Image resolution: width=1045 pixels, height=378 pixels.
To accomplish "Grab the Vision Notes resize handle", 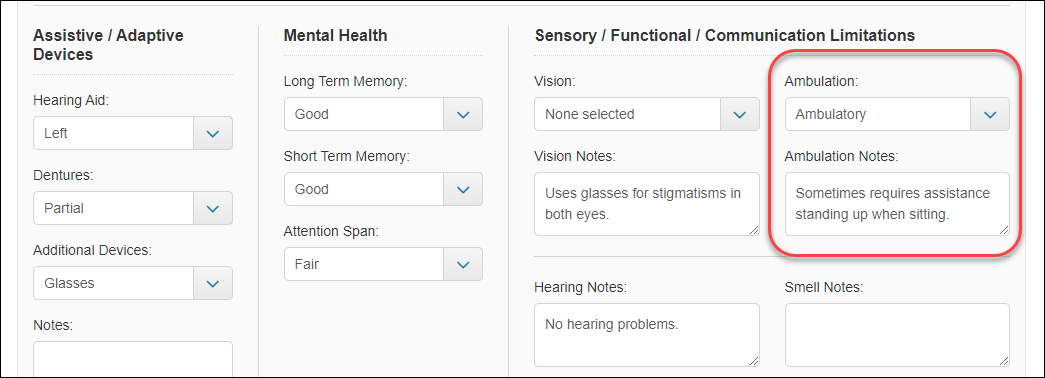I will pos(754,230).
